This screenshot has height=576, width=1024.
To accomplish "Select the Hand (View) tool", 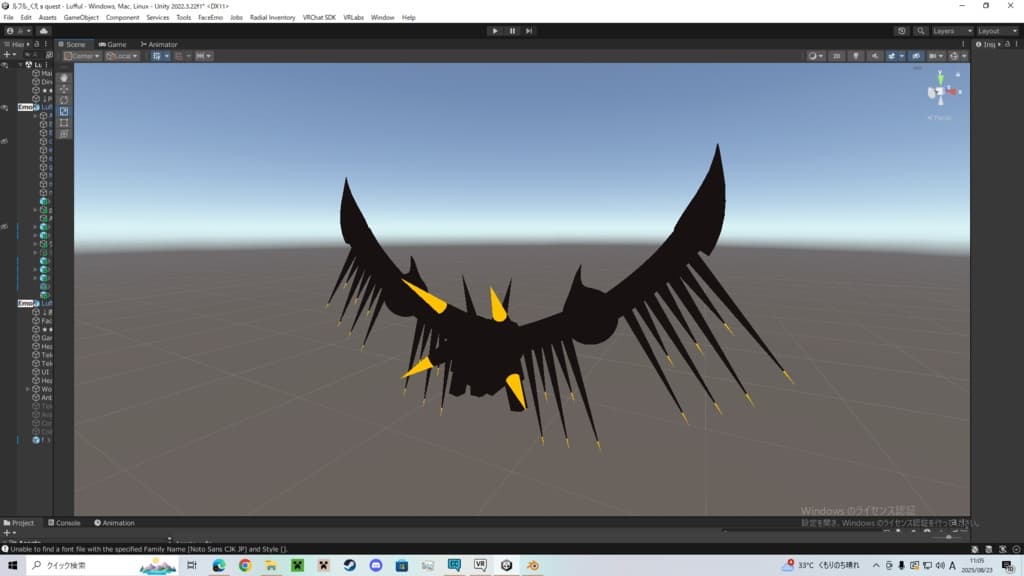I will pyautogui.click(x=64, y=77).
